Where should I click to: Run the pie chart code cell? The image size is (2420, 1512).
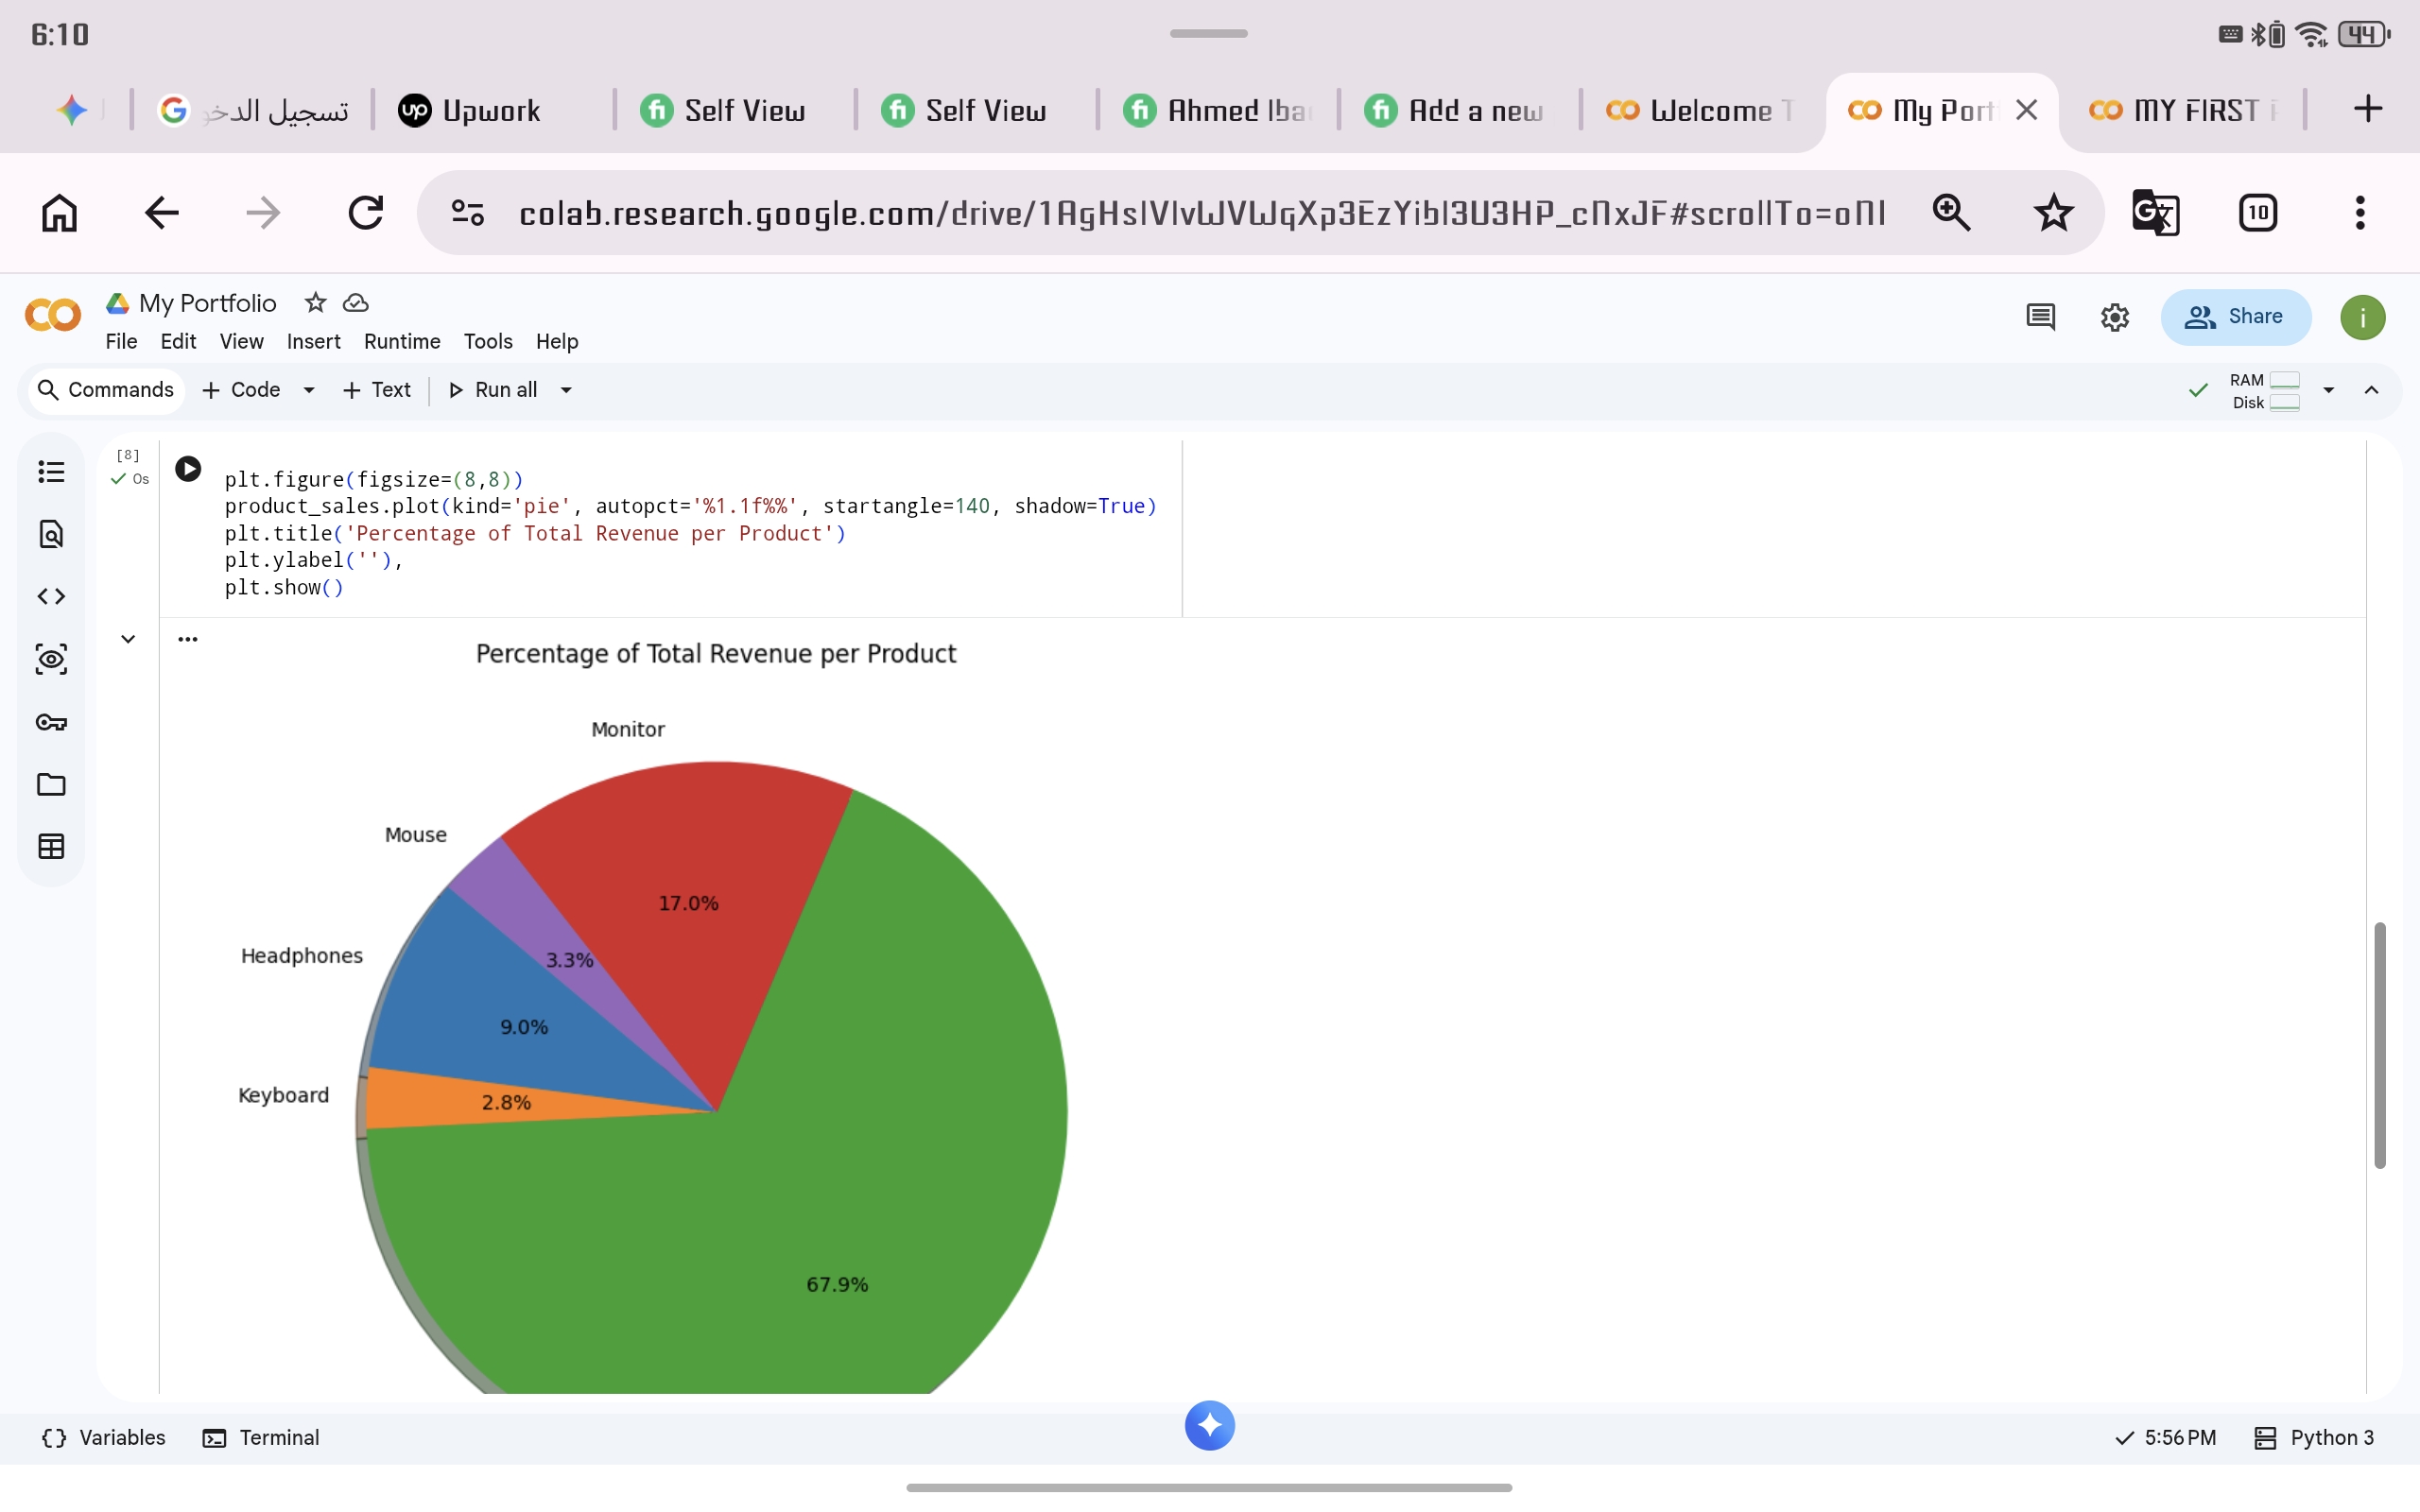tap(188, 469)
